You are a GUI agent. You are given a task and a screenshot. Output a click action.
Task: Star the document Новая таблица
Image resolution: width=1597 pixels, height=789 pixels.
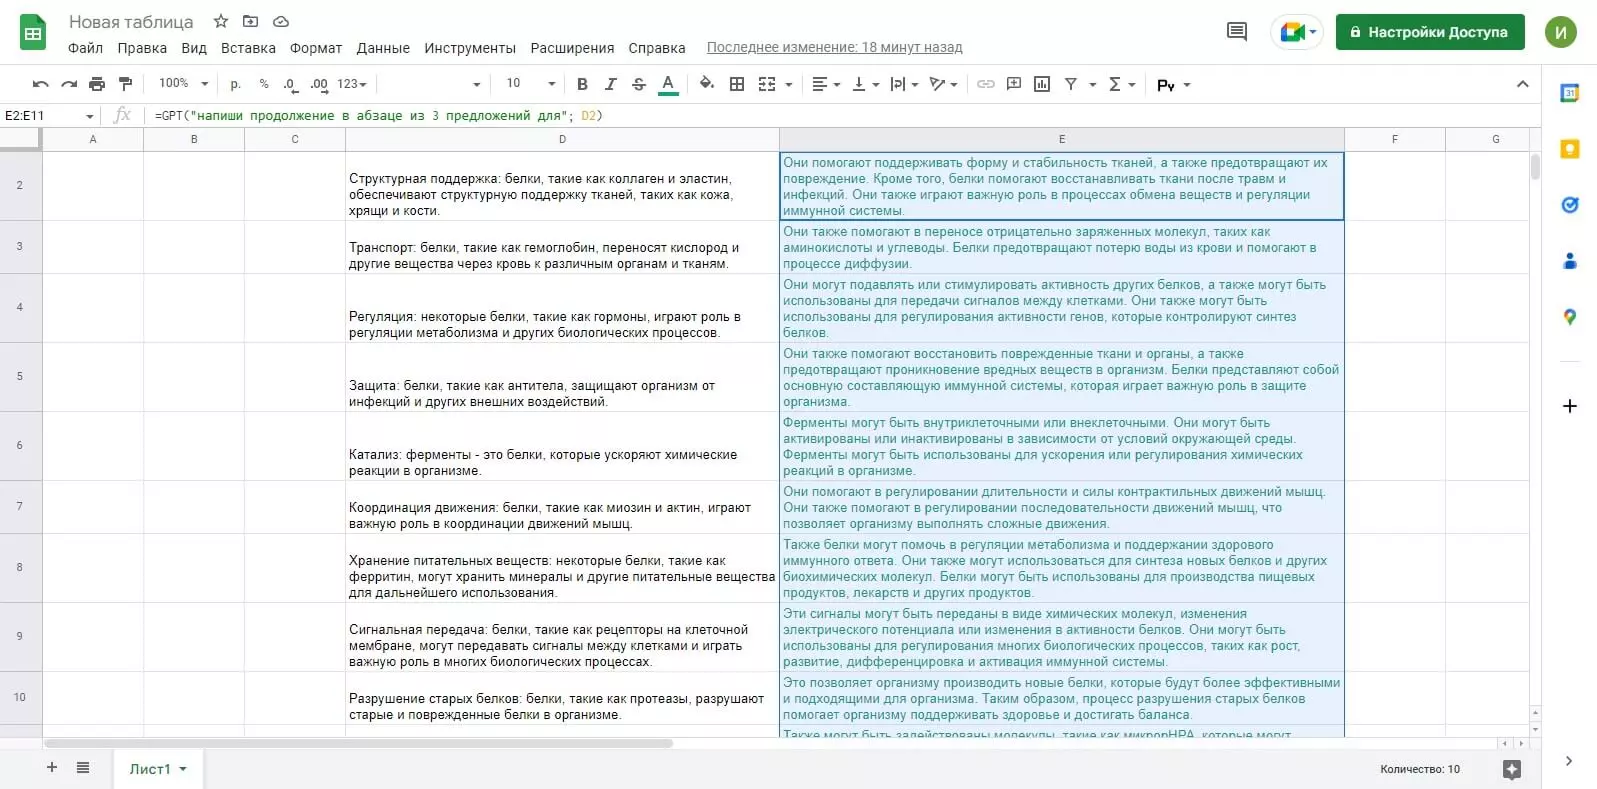221,21
